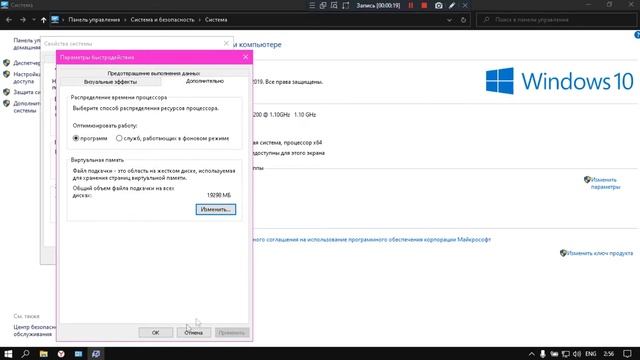Image resolution: width=640 pixels, height=360 pixels.
Task: Open File Explorer from taskbar
Action: (x=43, y=353)
